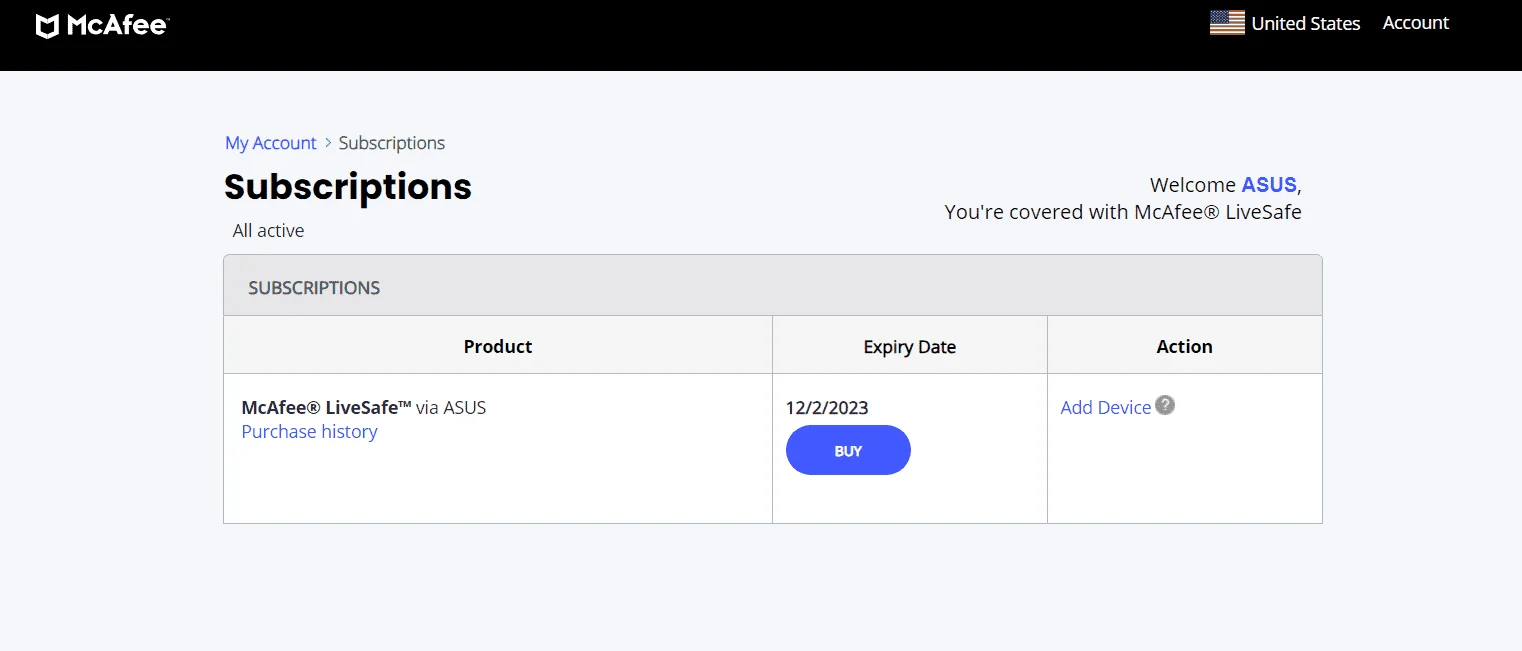Image resolution: width=1522 pixels, height=651 pixels.
Task: Click the 12/2/2023 expiry date
Action: (827, 408)
